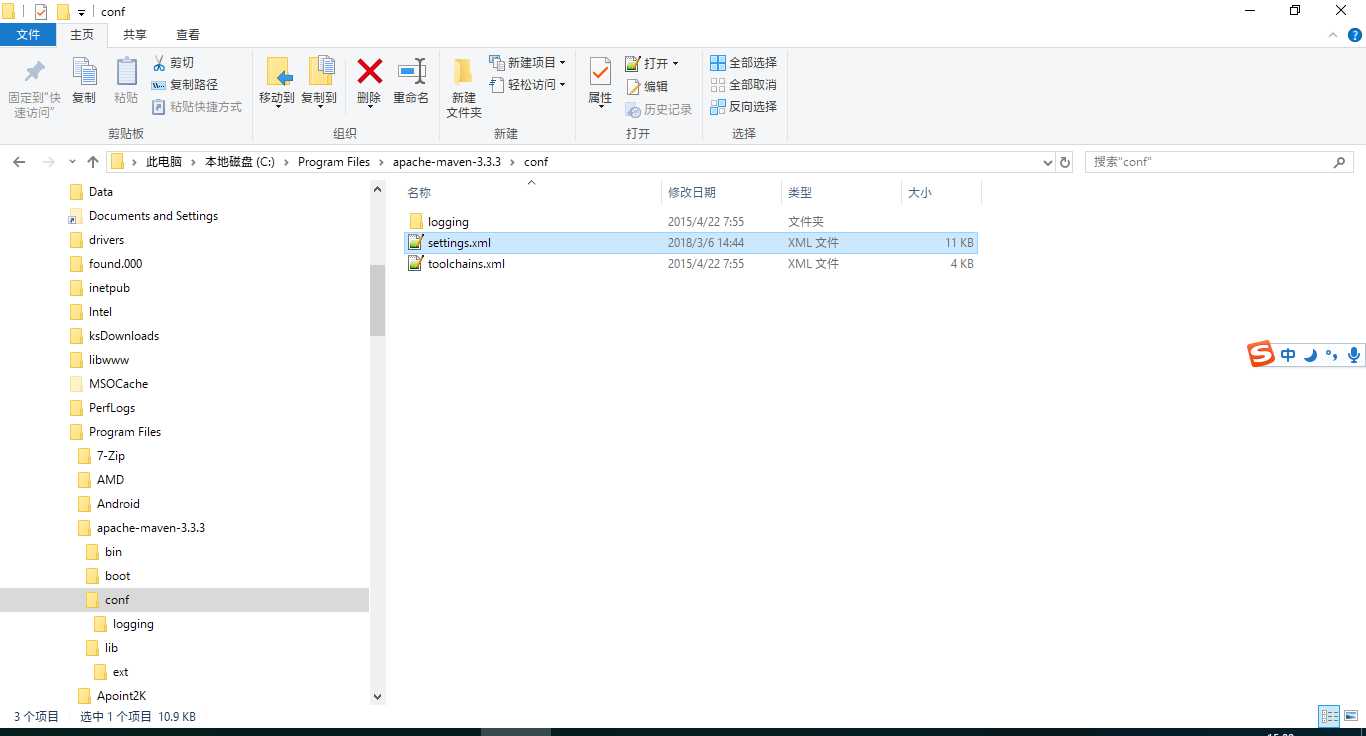
Task: Click the Sogou microphone icon
Action: pyautogui.click(x=1354, y=354)
